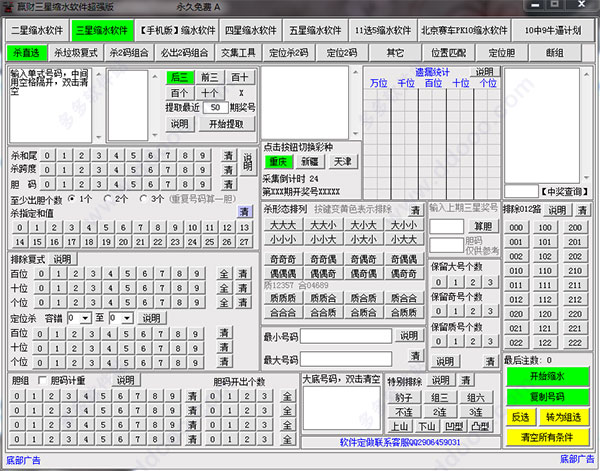Exclude 012路 pattern 111
This screenshot has width=600, height=471.
coord(545,285)
